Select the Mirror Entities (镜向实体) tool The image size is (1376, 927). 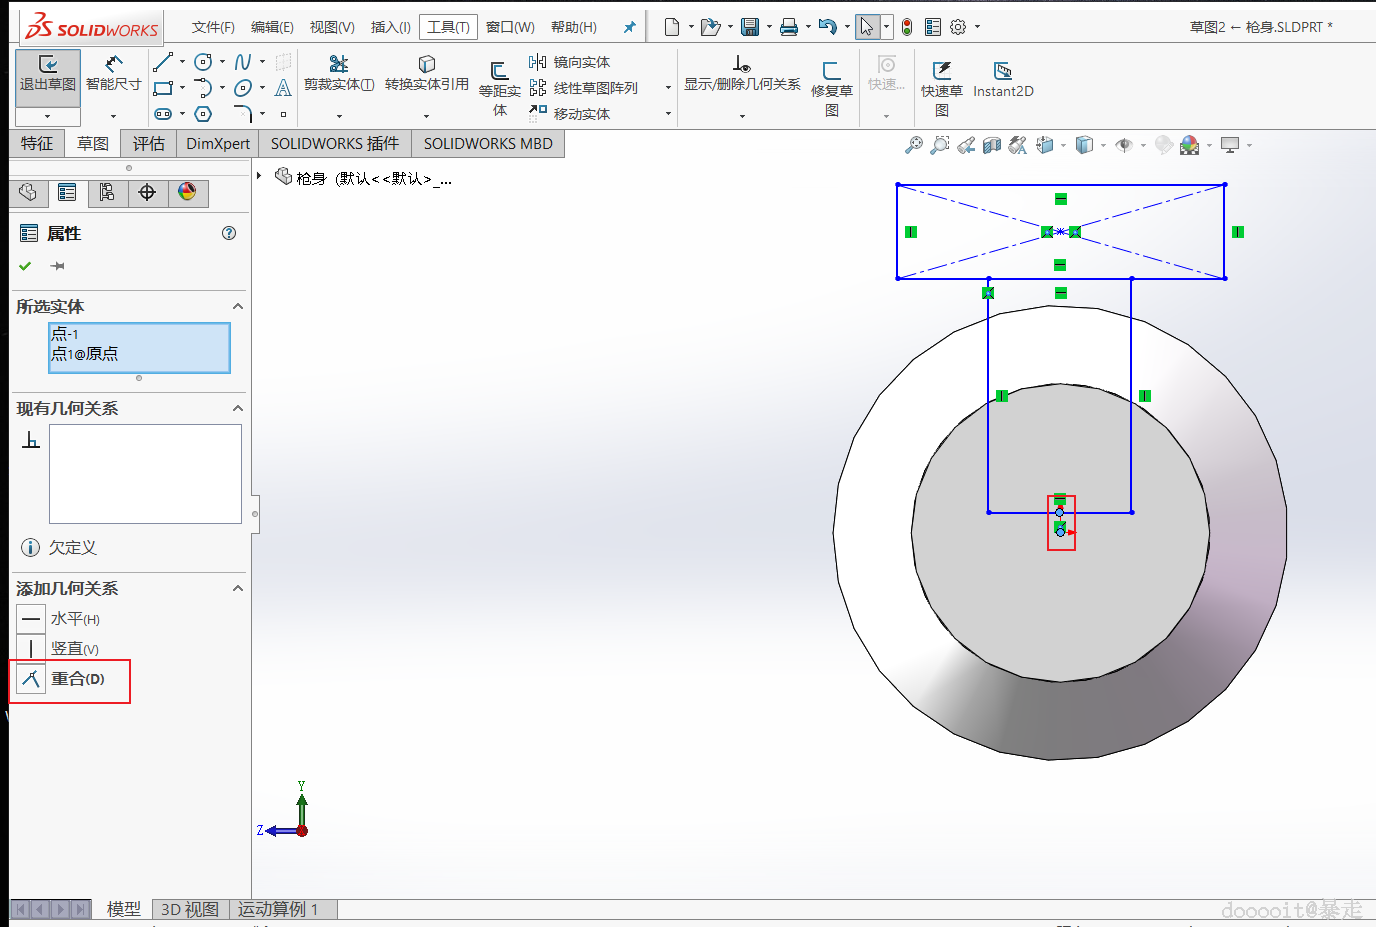coord(570,62)
